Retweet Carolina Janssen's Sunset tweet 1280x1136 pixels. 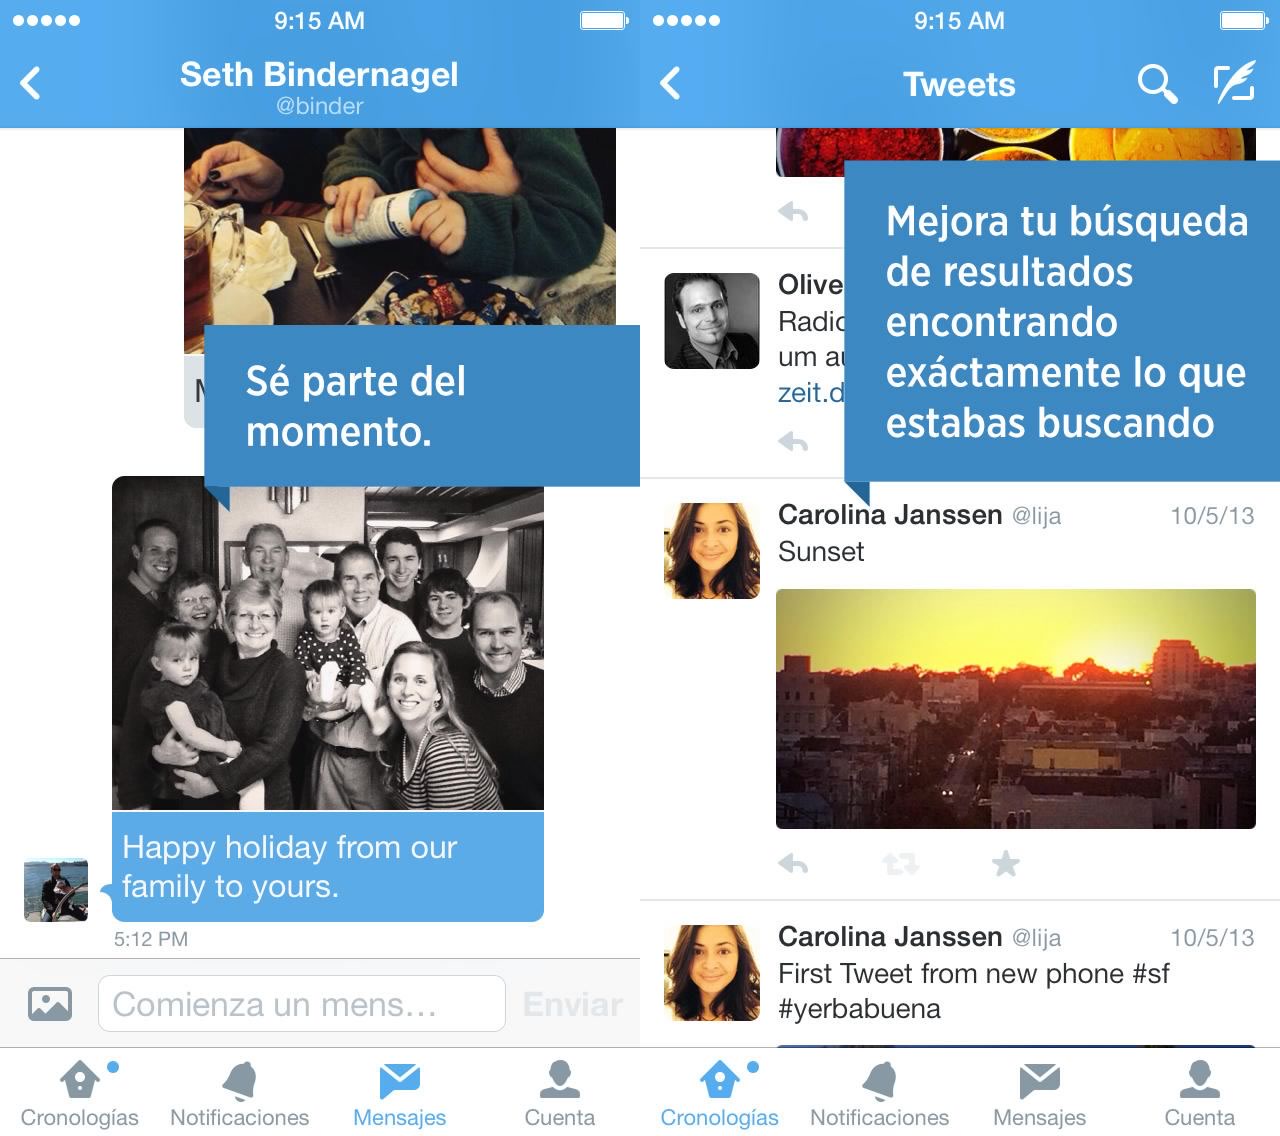click(x=900, y=863)
